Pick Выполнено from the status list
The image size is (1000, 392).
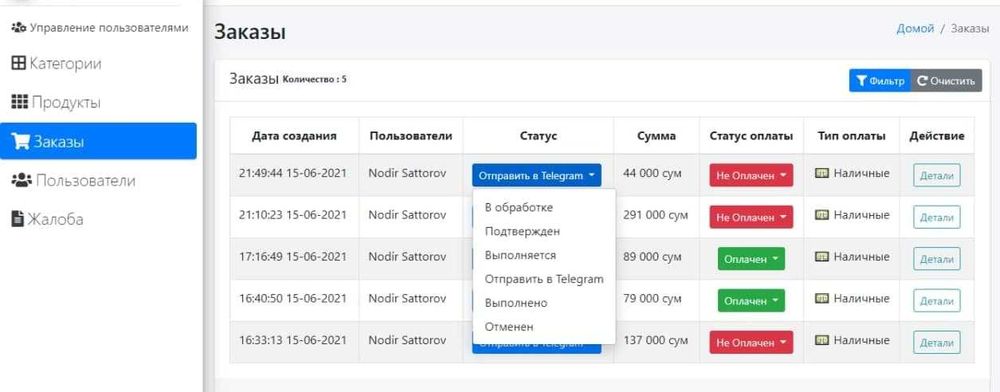(x=516, y=303)
